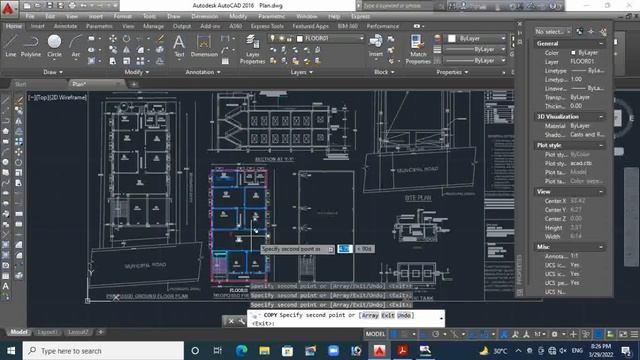The height and width of the screenshot is (360, 640).
Task: Open the status bar Customization hamburger icon
Action: (x=634, y=334)
